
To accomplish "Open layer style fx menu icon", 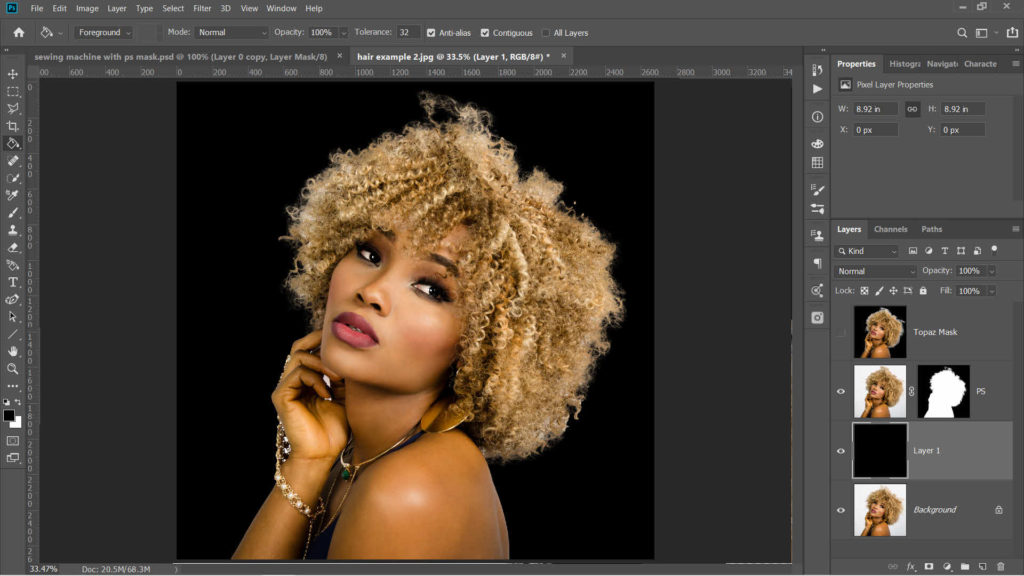I will pos(911,566).
